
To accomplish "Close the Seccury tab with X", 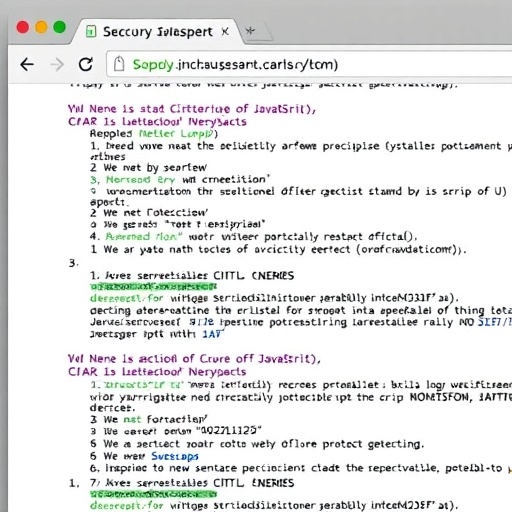I will [x=225, y=32].
